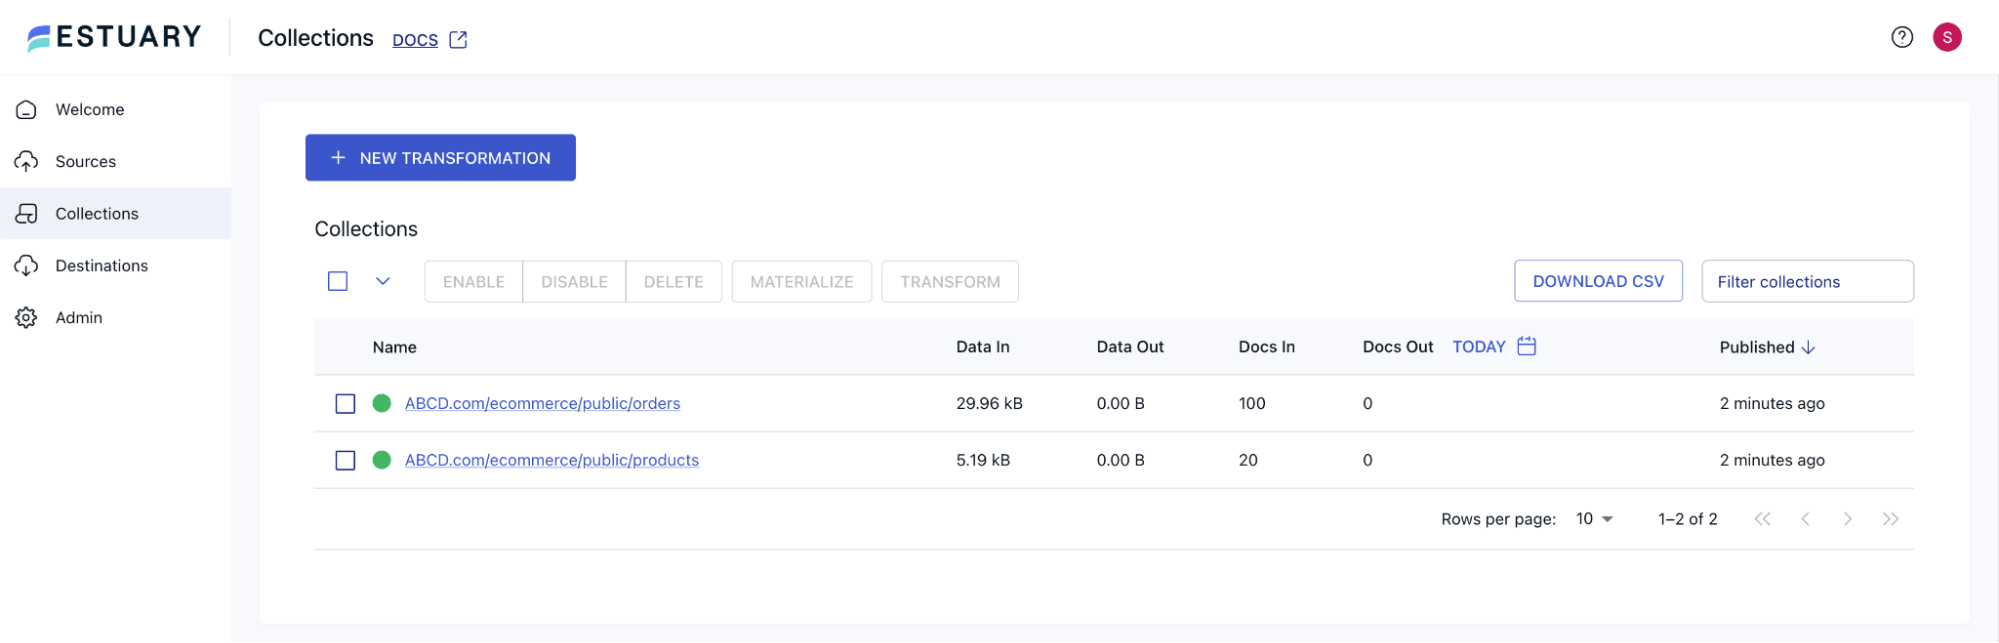Go to the previous page arrow
This screenshot has height=643, width=1999.
pos(1805,519)
